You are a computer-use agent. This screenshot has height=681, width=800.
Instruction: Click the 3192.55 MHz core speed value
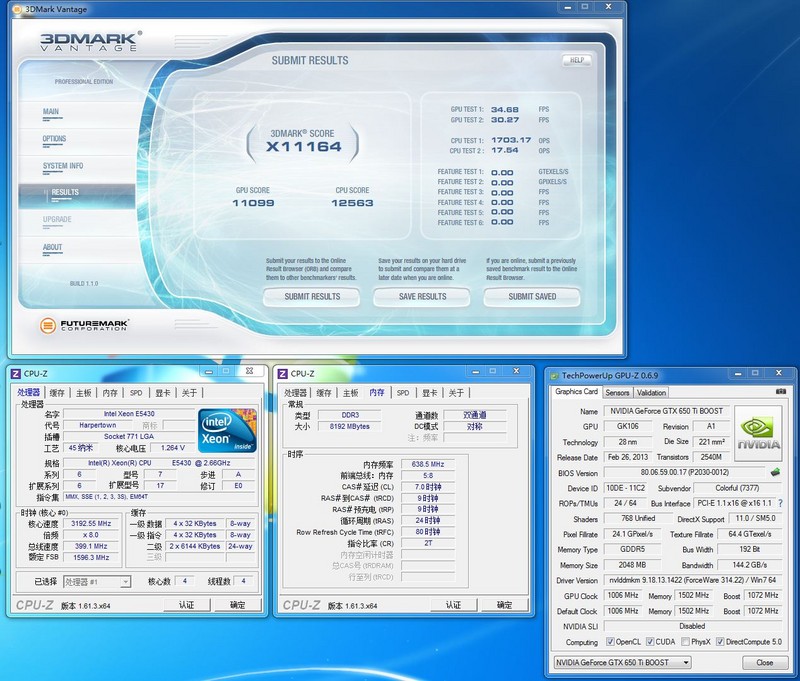coord(91,523)
